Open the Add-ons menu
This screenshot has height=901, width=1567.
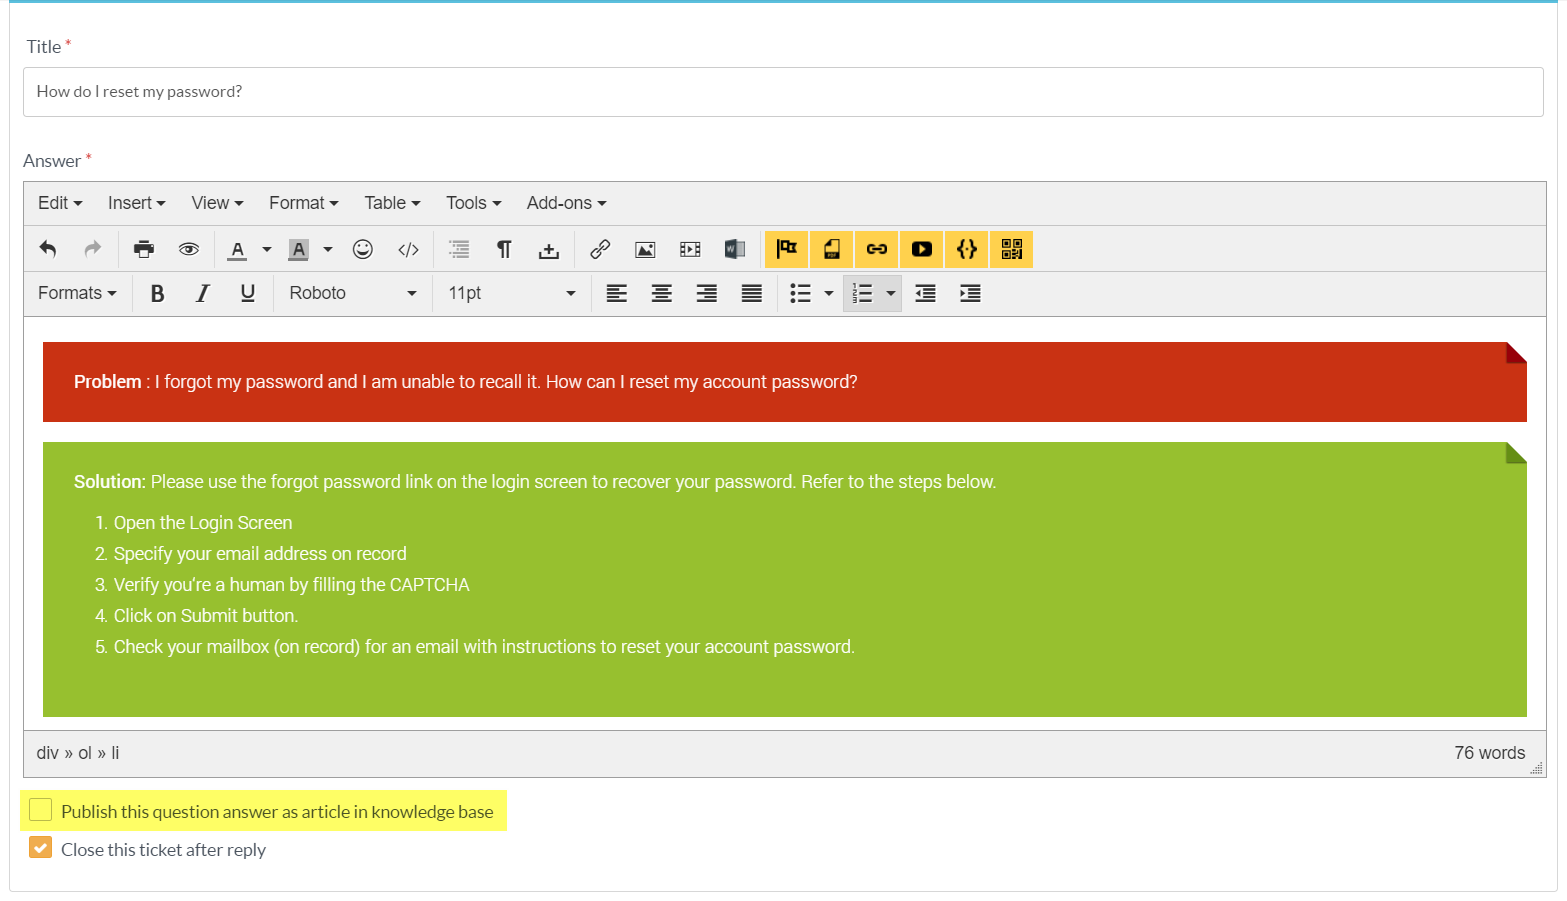566,203
